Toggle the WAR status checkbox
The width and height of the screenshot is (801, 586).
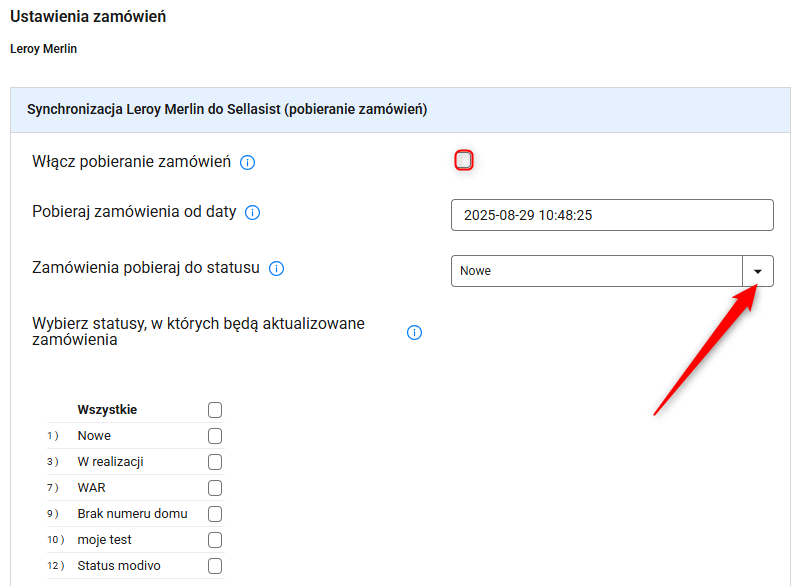tap(215, 488)
